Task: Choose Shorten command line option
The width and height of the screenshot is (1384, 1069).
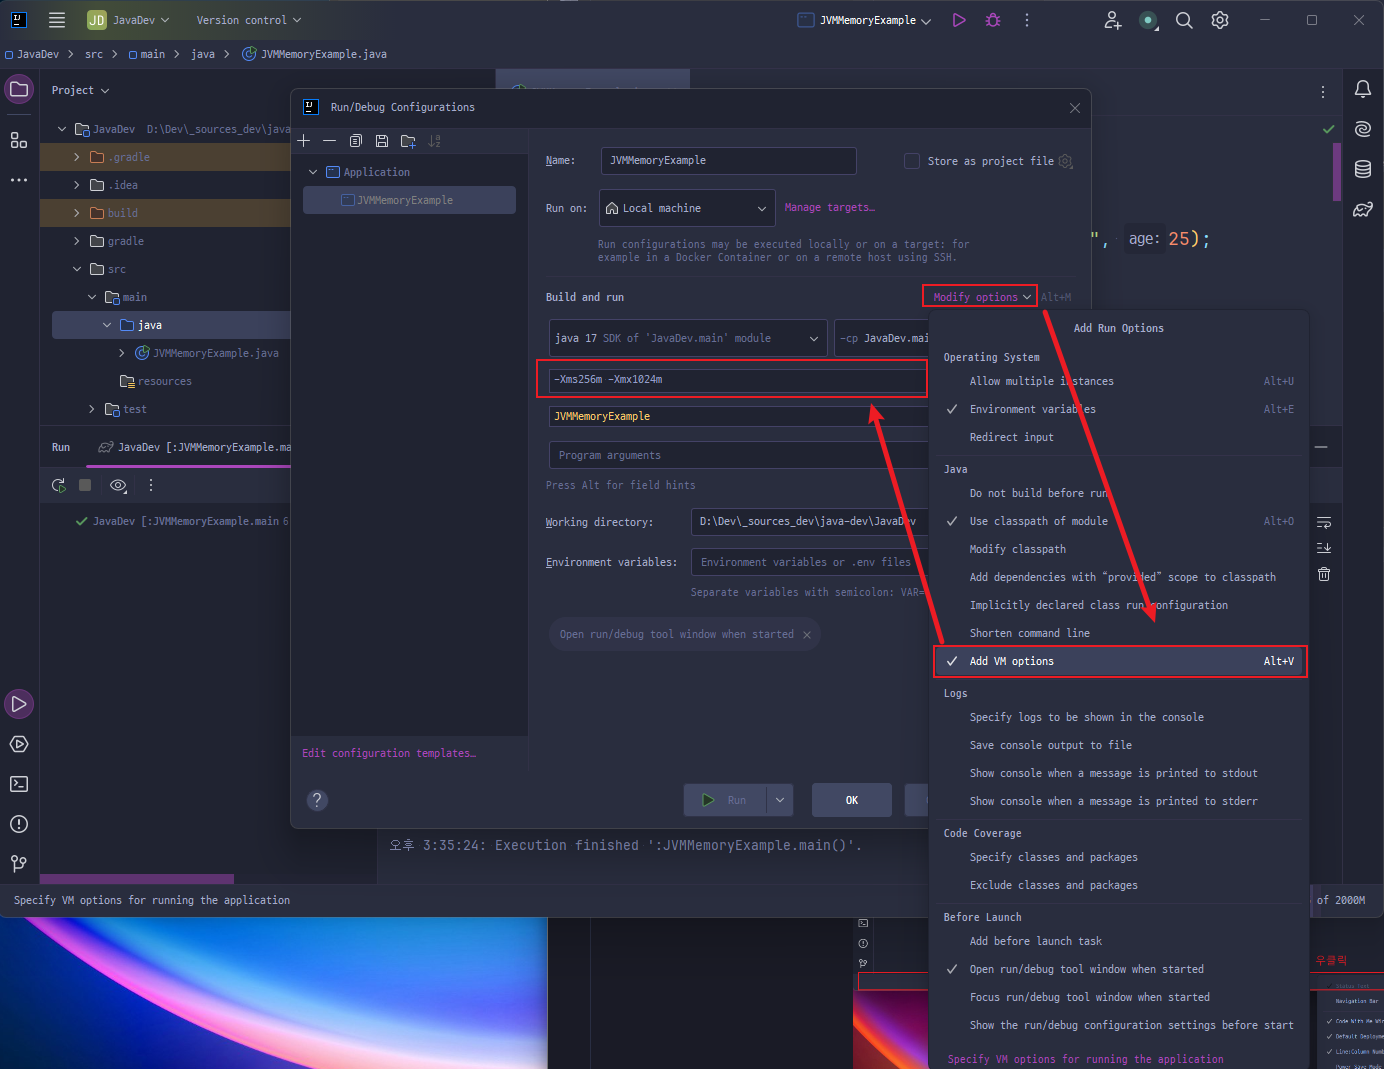Action: click(1029, 633)
